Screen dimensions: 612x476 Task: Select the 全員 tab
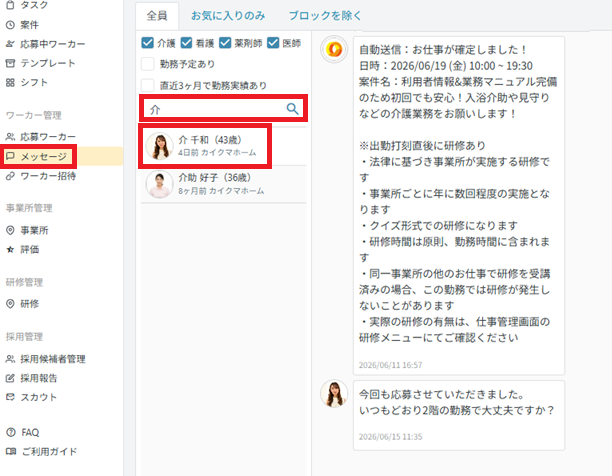point(157,16)
